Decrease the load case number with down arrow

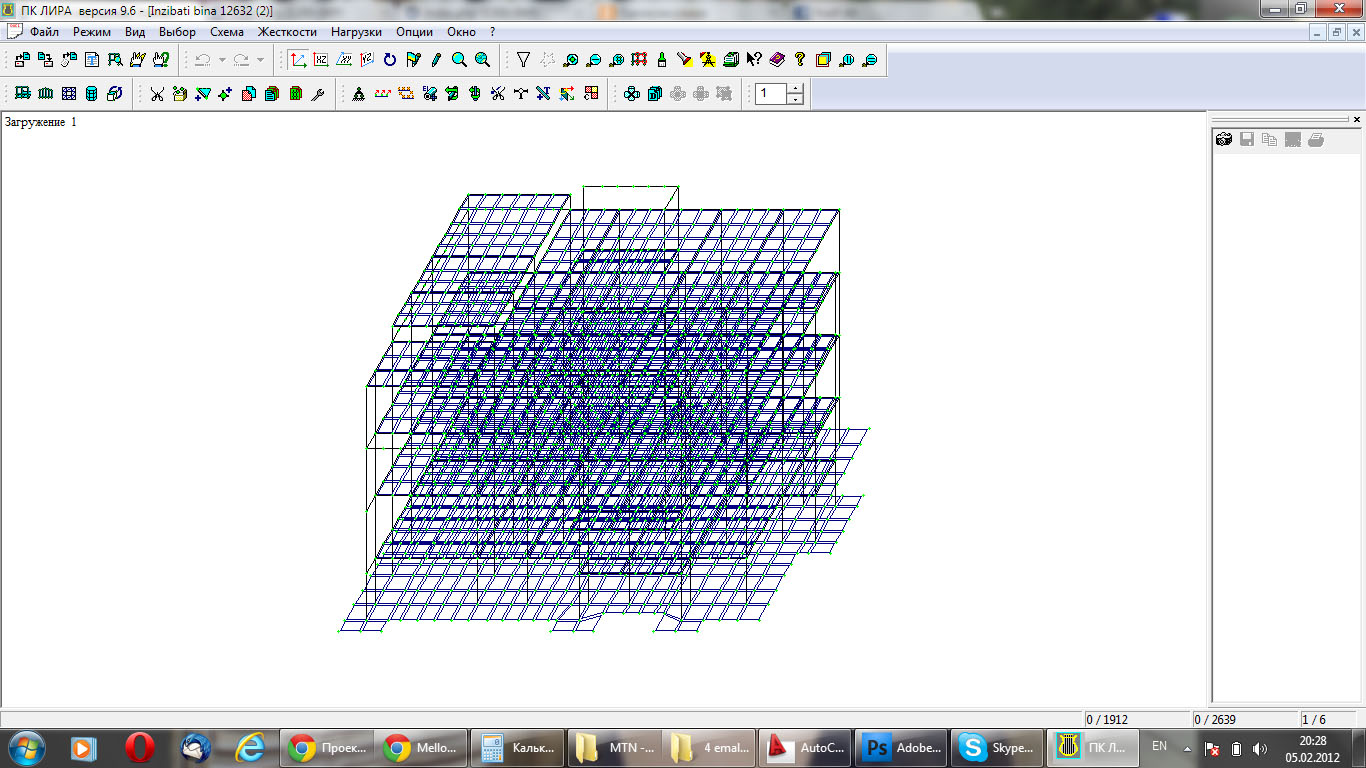pyautogui.click(x=795, y=99)
